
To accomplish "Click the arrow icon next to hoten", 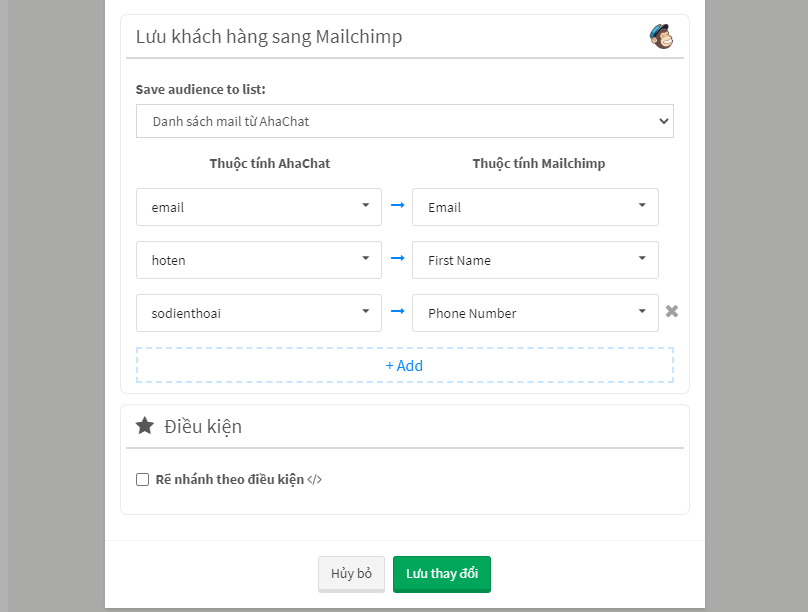I will (397, 258).
